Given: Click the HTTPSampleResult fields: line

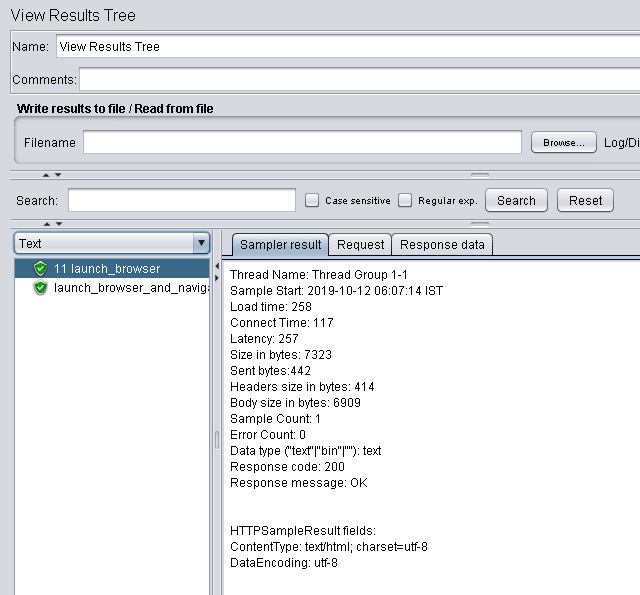Looking at the screenshot, I should coord(303,531).
